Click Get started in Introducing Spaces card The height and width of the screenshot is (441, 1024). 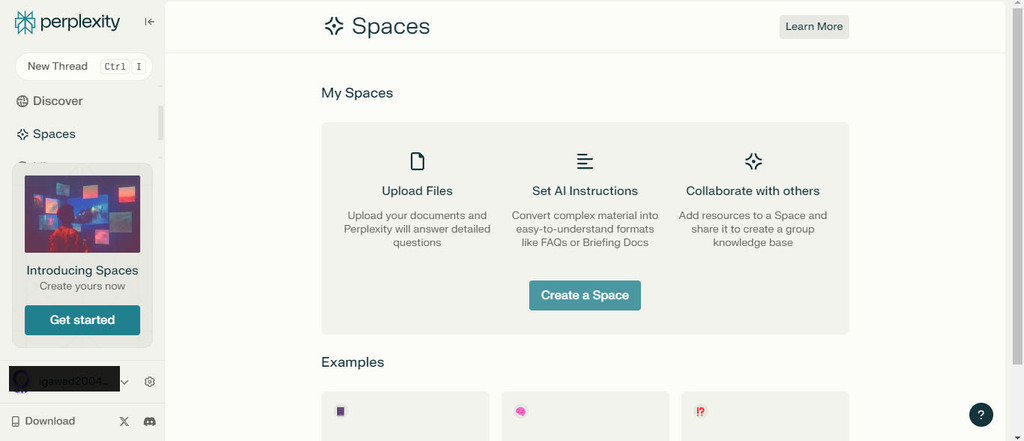[82, 320]
